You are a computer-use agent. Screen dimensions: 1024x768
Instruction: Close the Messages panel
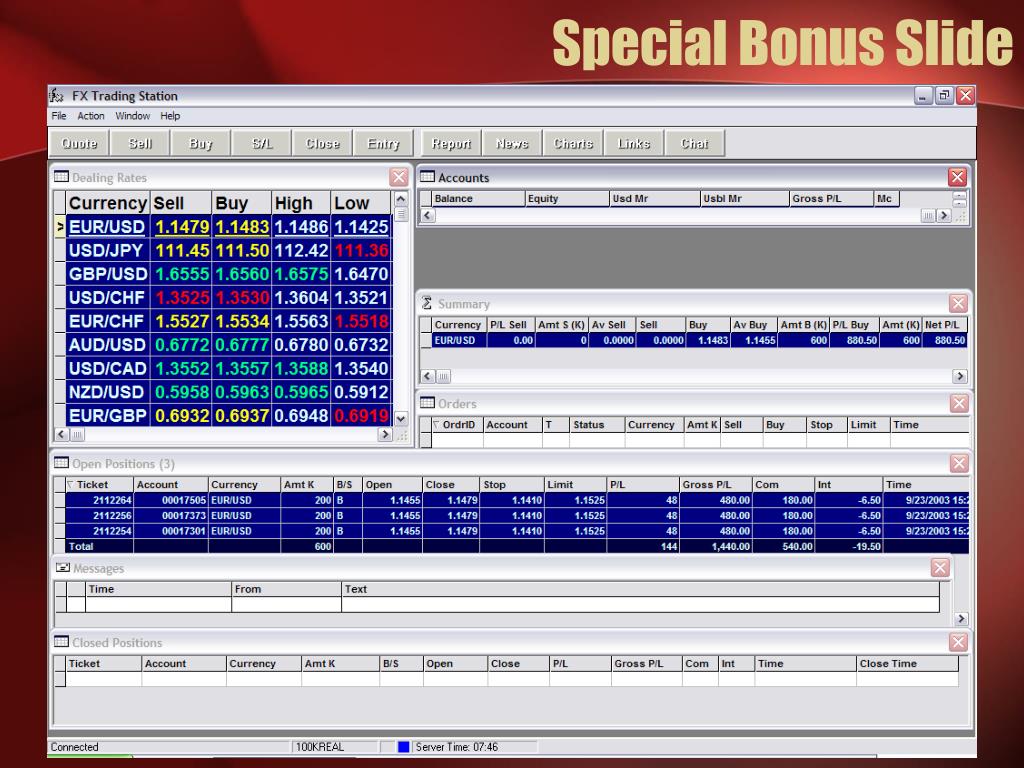940,568
